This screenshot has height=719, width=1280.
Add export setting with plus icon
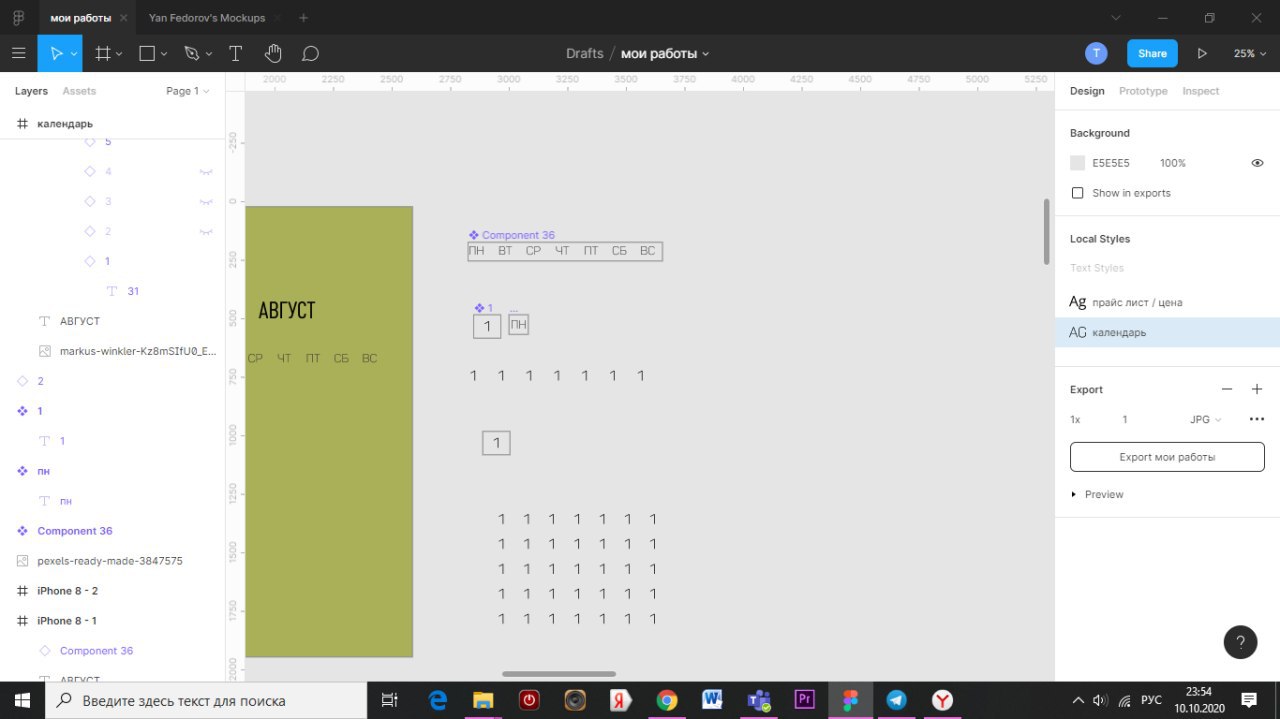tap(1257, 389)
